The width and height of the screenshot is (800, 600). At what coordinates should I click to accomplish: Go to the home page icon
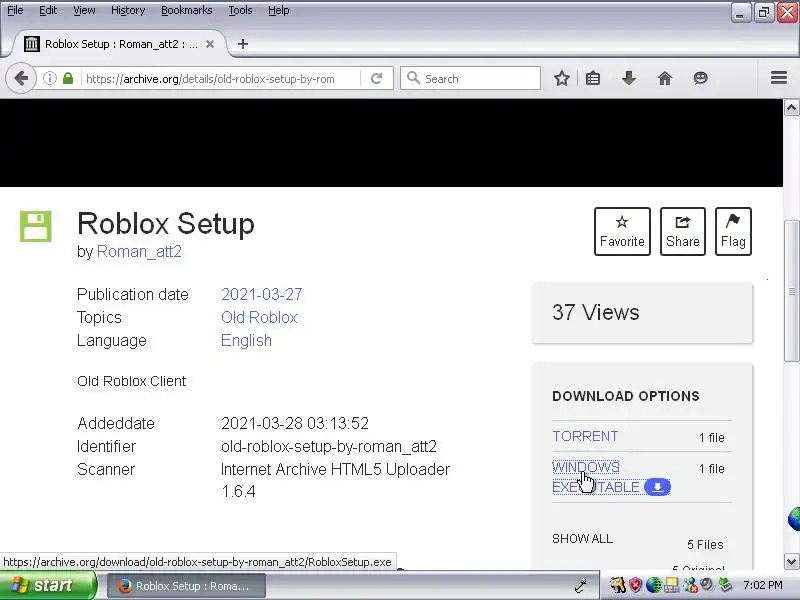tap(665, 79)
